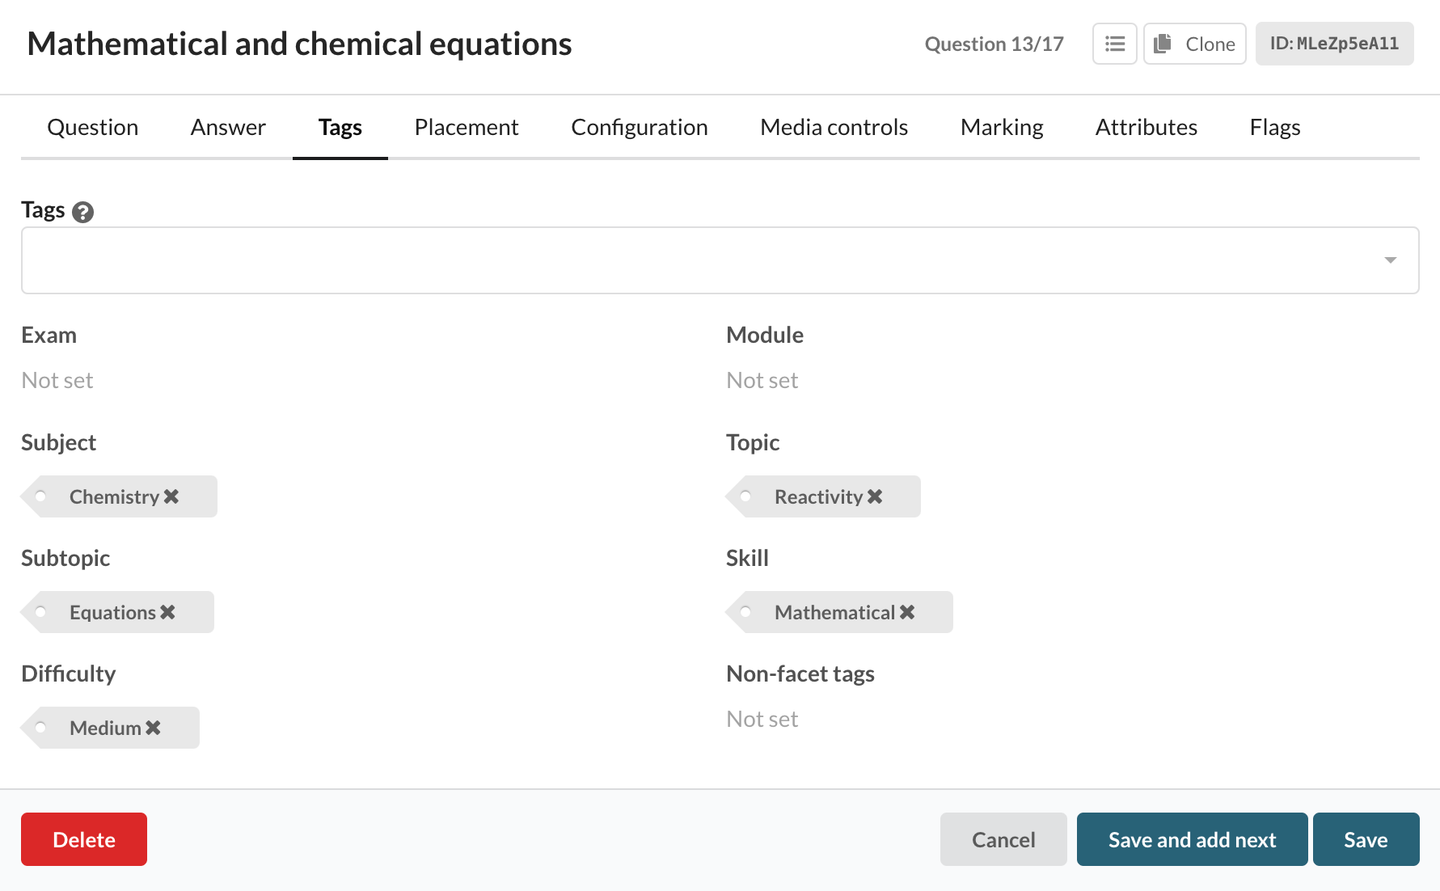Click the question list icon near Clone
The width and height of the screenshot is (1440, 891).
[1114, 43]
